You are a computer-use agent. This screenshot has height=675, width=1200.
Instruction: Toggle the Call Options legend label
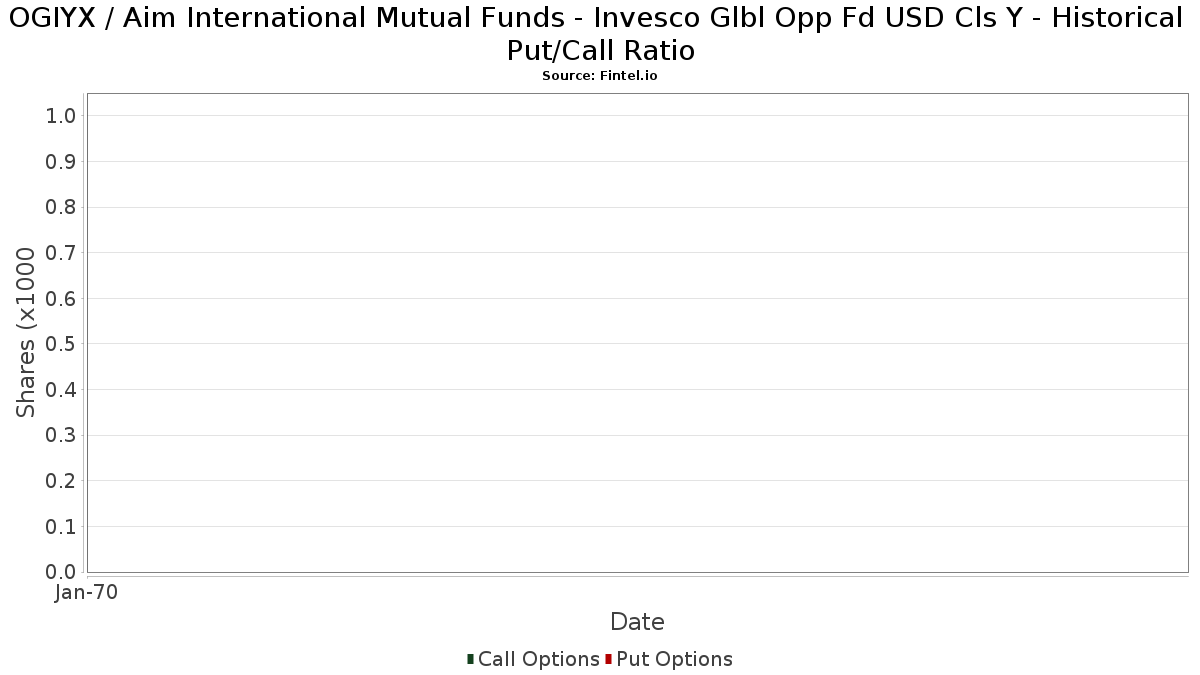(538, 659)
